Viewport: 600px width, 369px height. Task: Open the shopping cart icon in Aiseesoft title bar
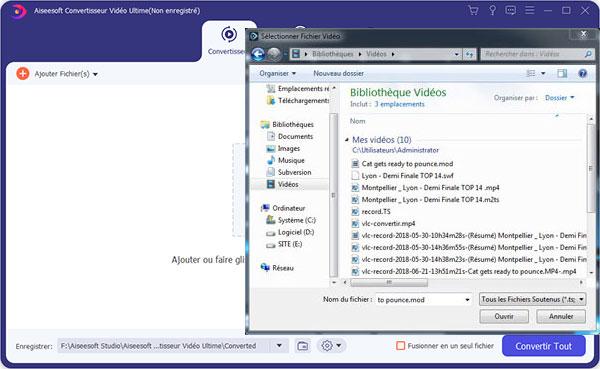[473, 10]
